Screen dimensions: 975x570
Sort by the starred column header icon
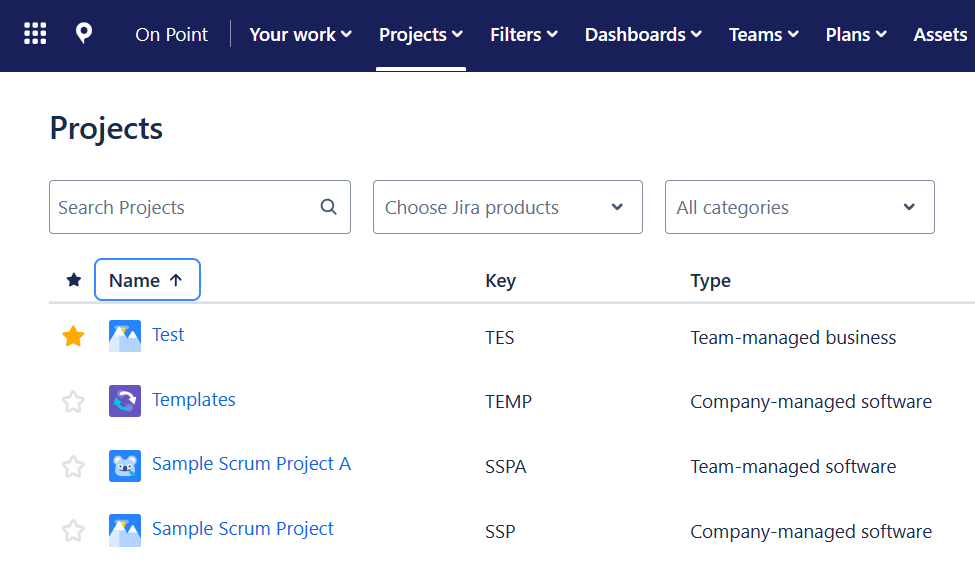73,280
